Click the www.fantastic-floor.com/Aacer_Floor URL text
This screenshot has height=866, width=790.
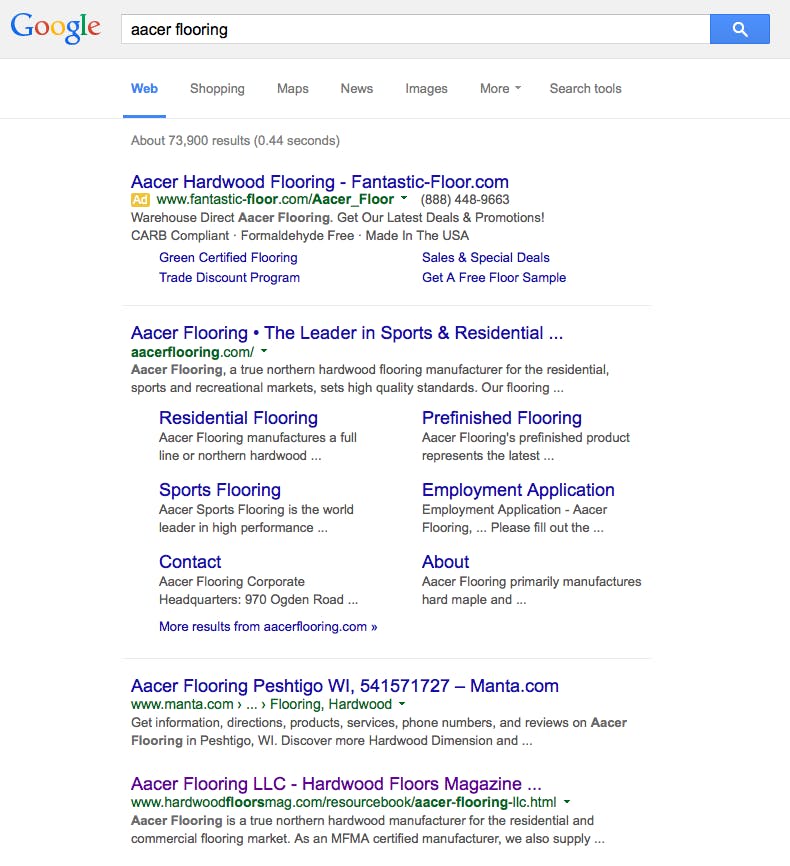tap(275, 199)
